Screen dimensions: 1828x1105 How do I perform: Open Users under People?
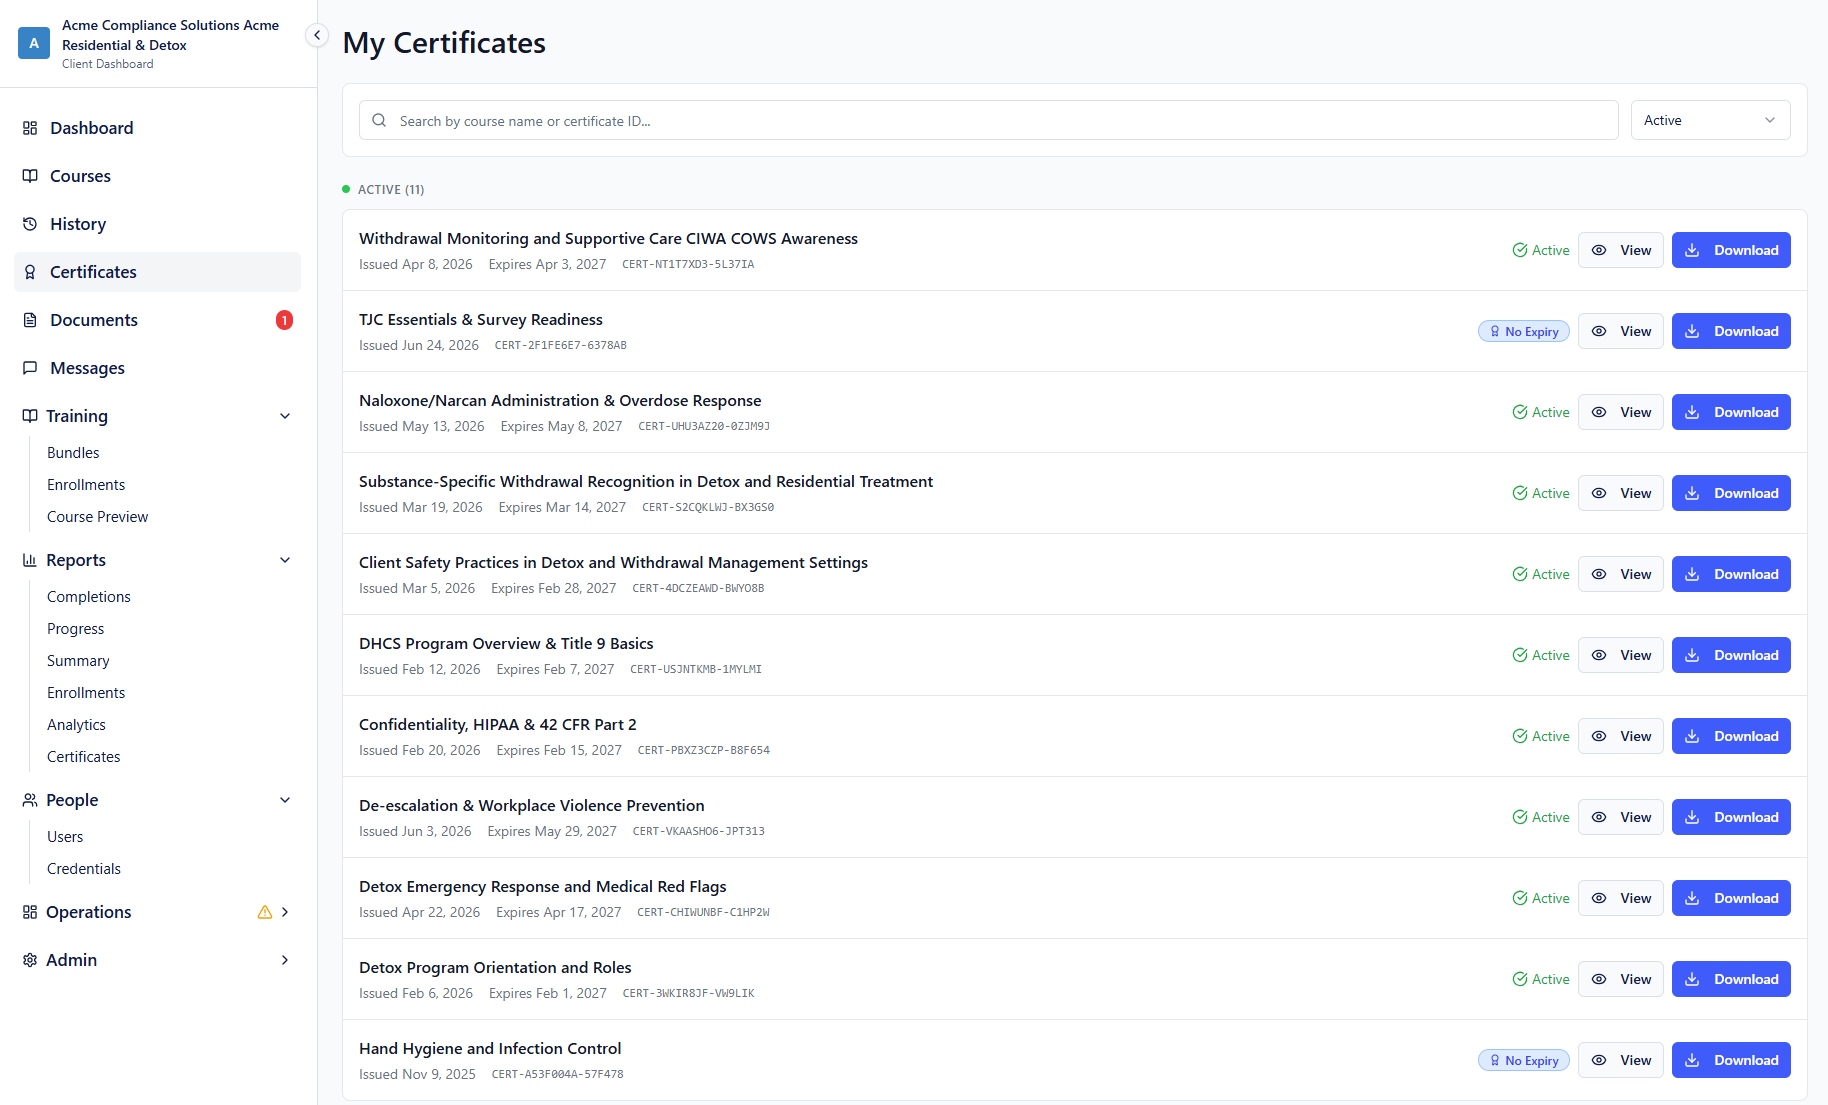[x=65, y=837]
